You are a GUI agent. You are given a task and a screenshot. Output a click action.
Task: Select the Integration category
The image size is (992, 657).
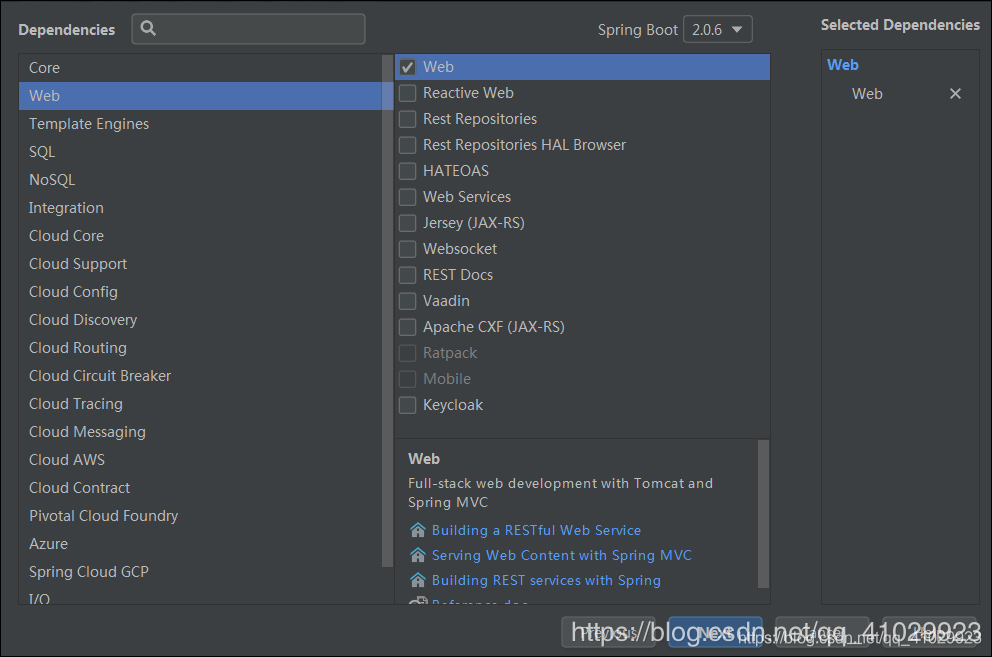201,208
